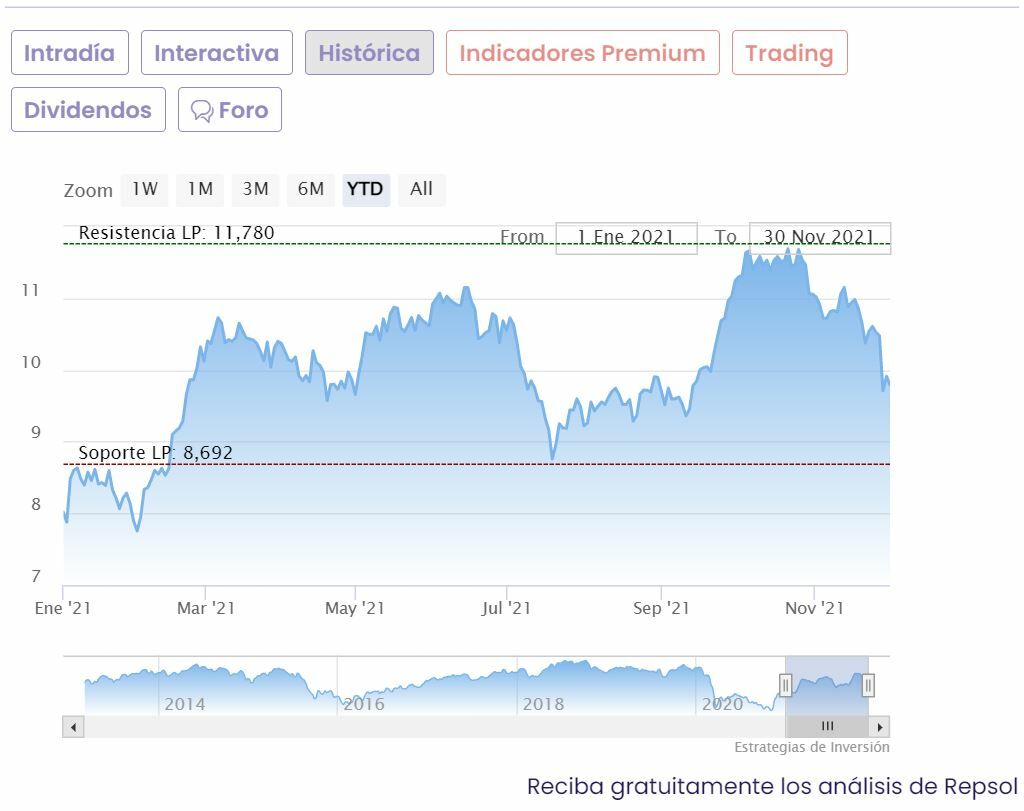Screen dimensions: 1024x811
Task: Select the All zoom range
Action: [x=421, y=189]
